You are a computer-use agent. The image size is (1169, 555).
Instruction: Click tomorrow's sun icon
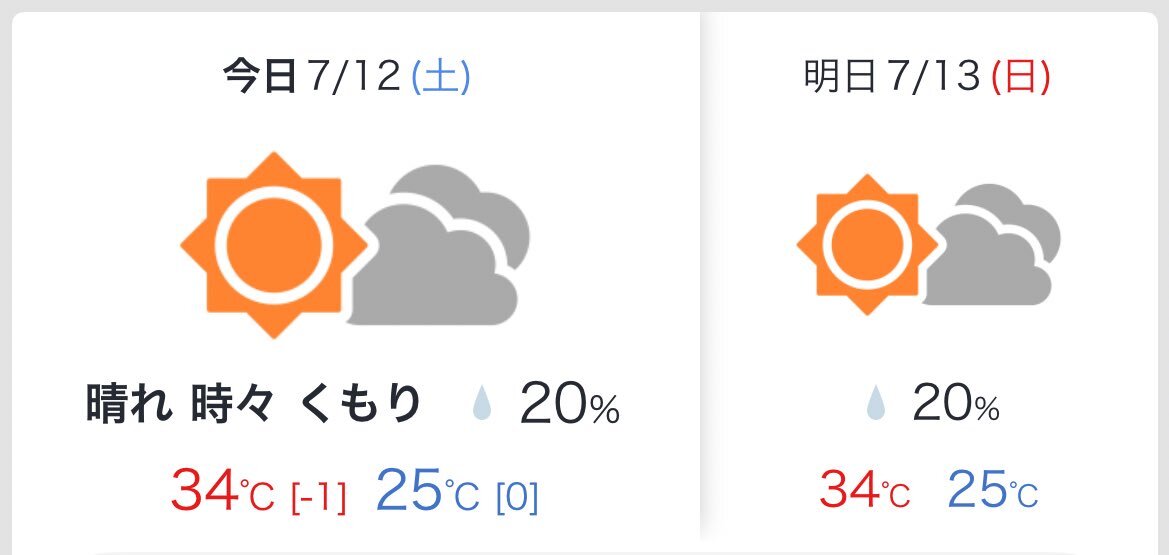tap(868, 244)
